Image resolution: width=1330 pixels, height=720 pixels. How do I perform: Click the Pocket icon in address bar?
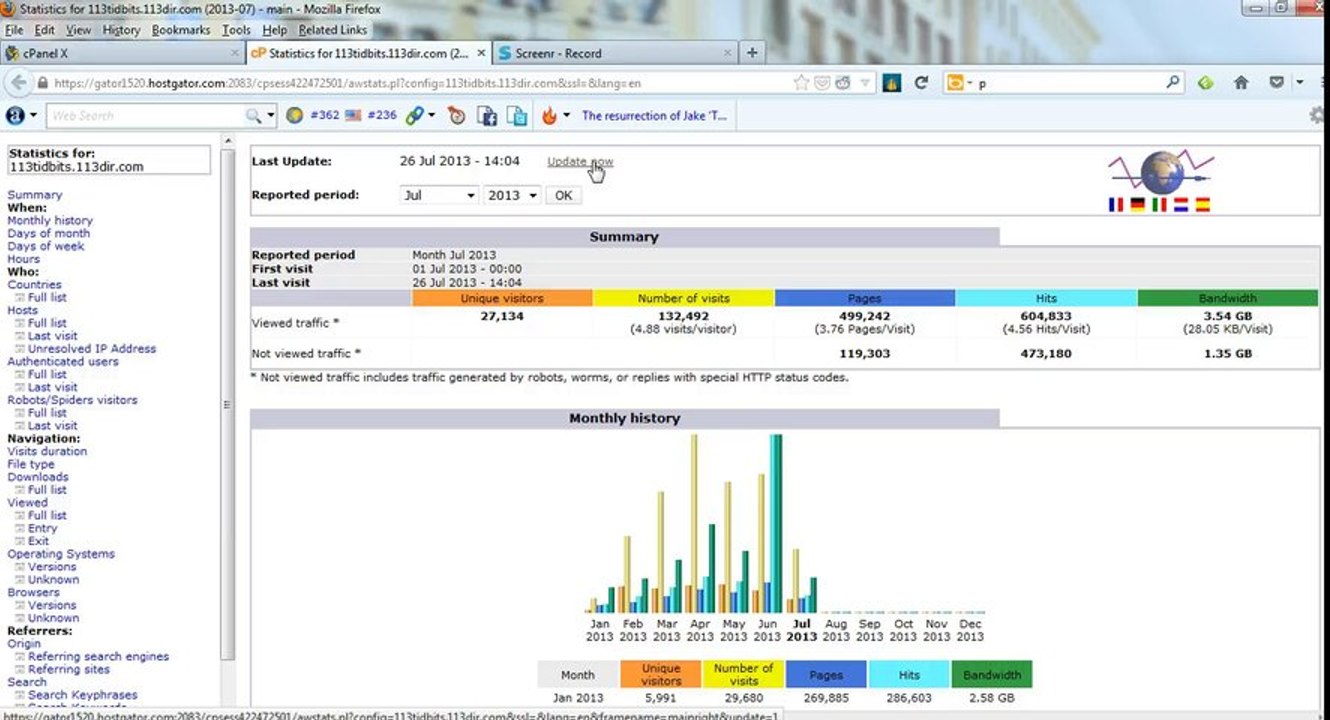822,83
